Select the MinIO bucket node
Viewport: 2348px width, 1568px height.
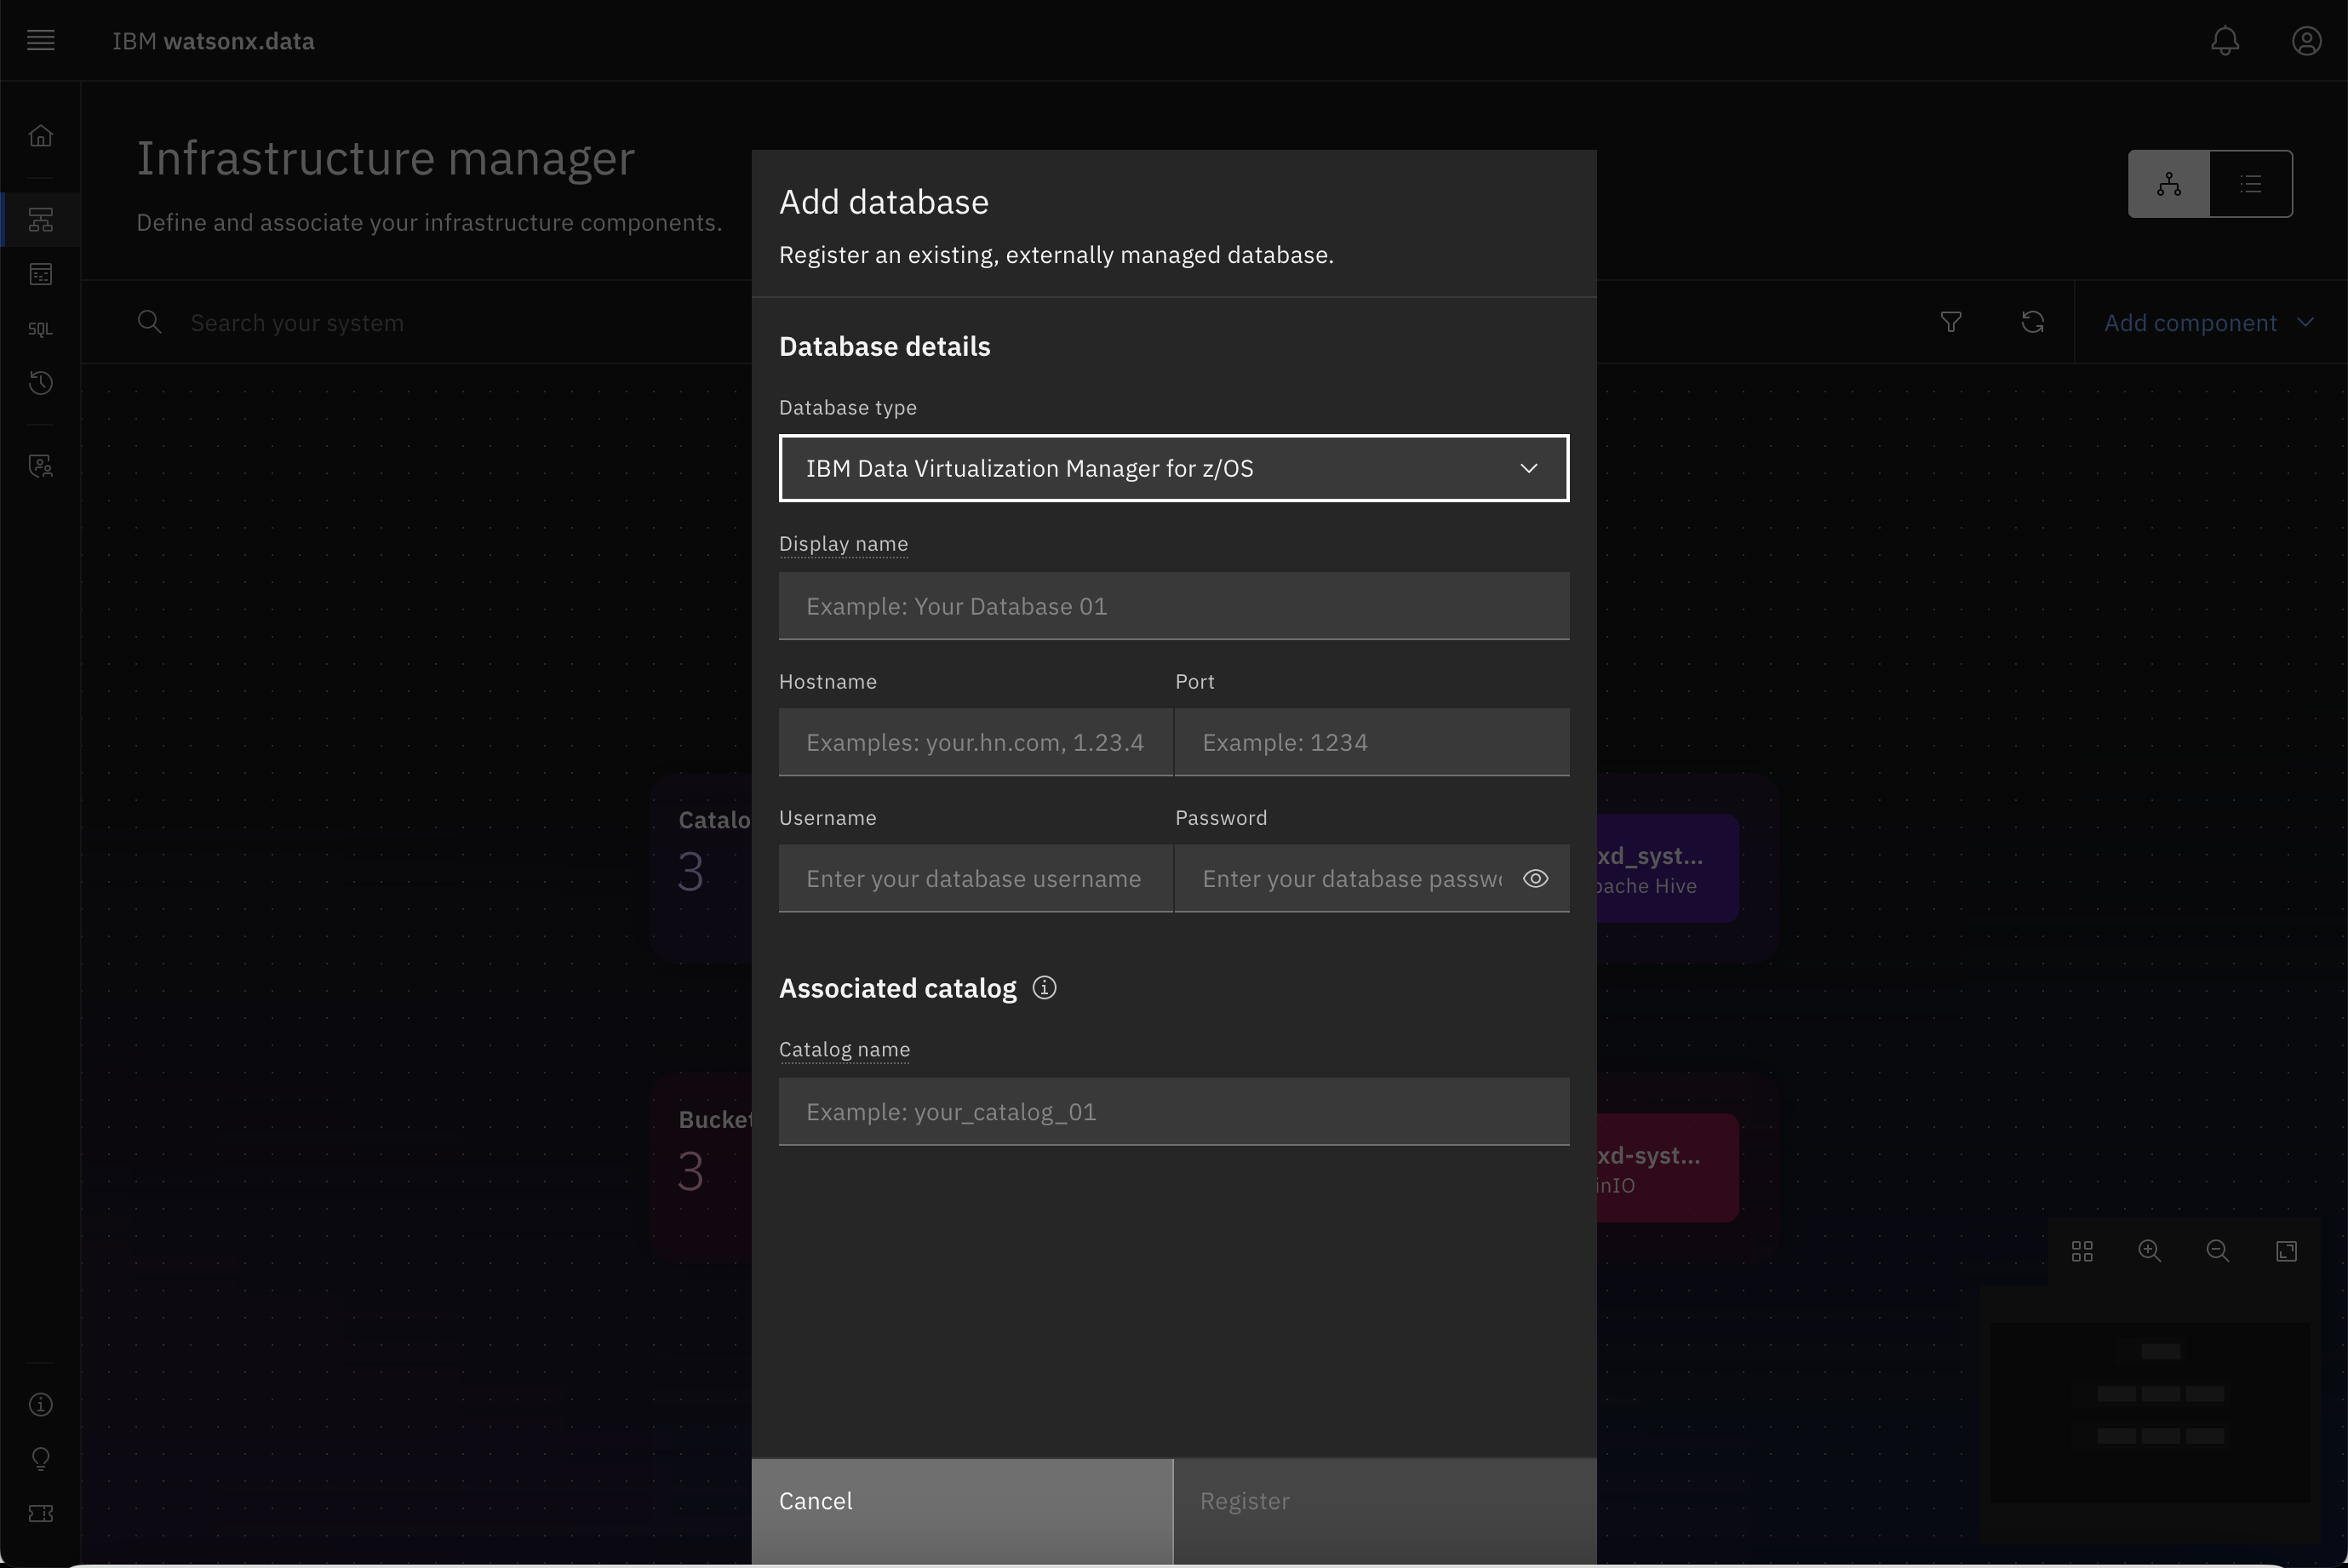click(x=1667, y=1168)
